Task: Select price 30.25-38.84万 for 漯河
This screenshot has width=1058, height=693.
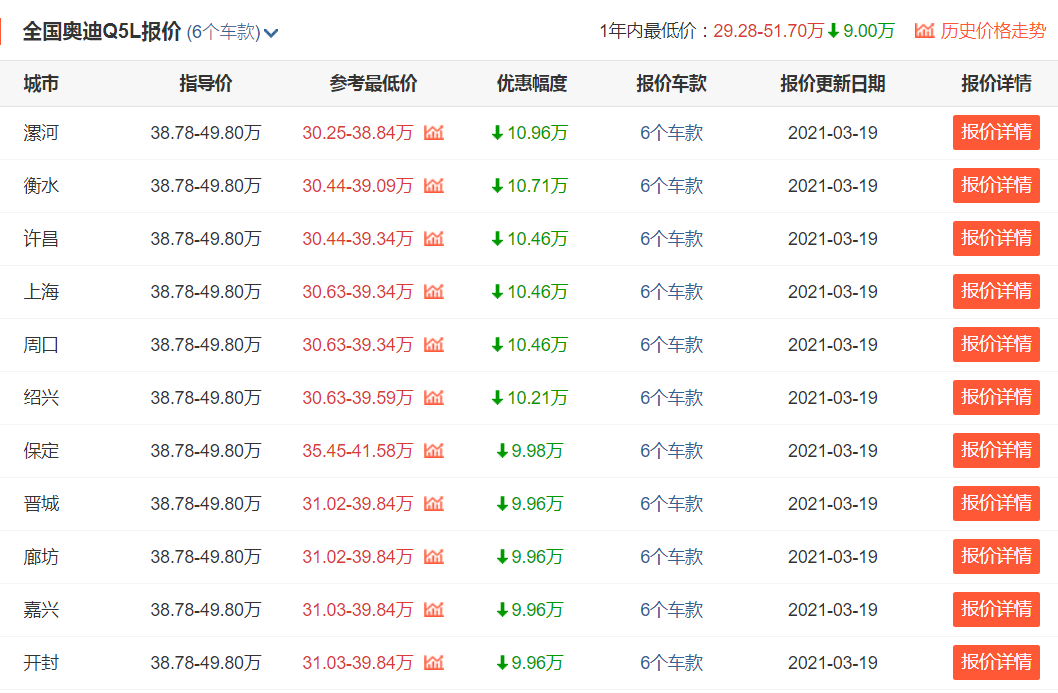Action: (358, 132)
